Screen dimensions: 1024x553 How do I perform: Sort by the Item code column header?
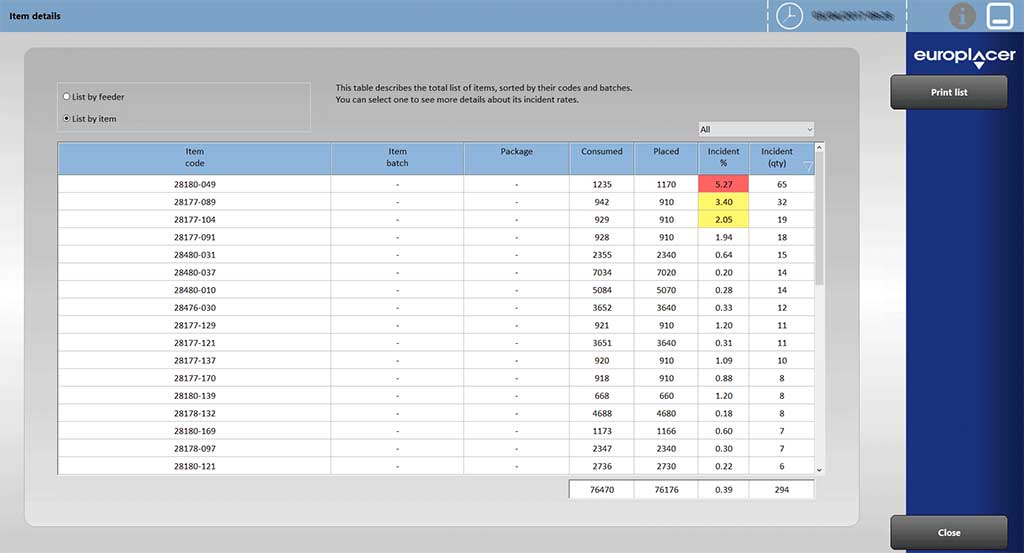[x=194, y=158]
